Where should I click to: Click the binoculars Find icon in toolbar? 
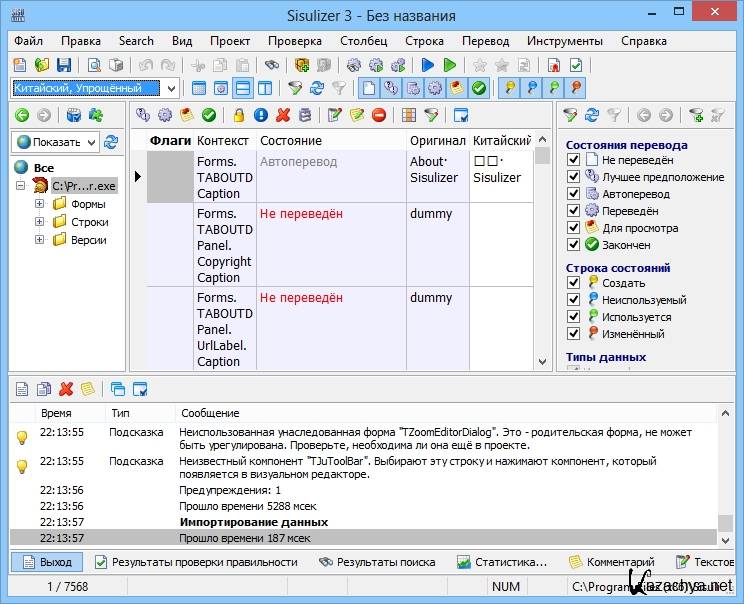[x=271, y=65]
